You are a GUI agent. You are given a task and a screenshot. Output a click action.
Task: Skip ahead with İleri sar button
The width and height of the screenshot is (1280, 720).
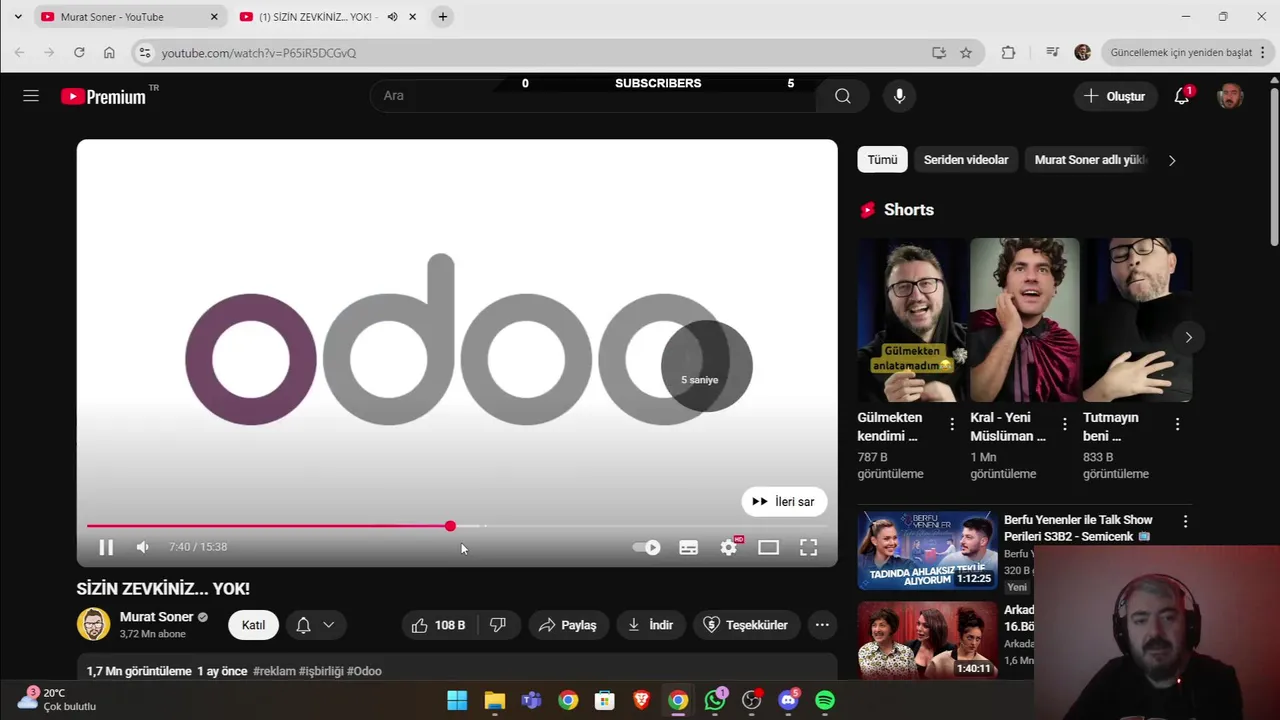[784, 502]
